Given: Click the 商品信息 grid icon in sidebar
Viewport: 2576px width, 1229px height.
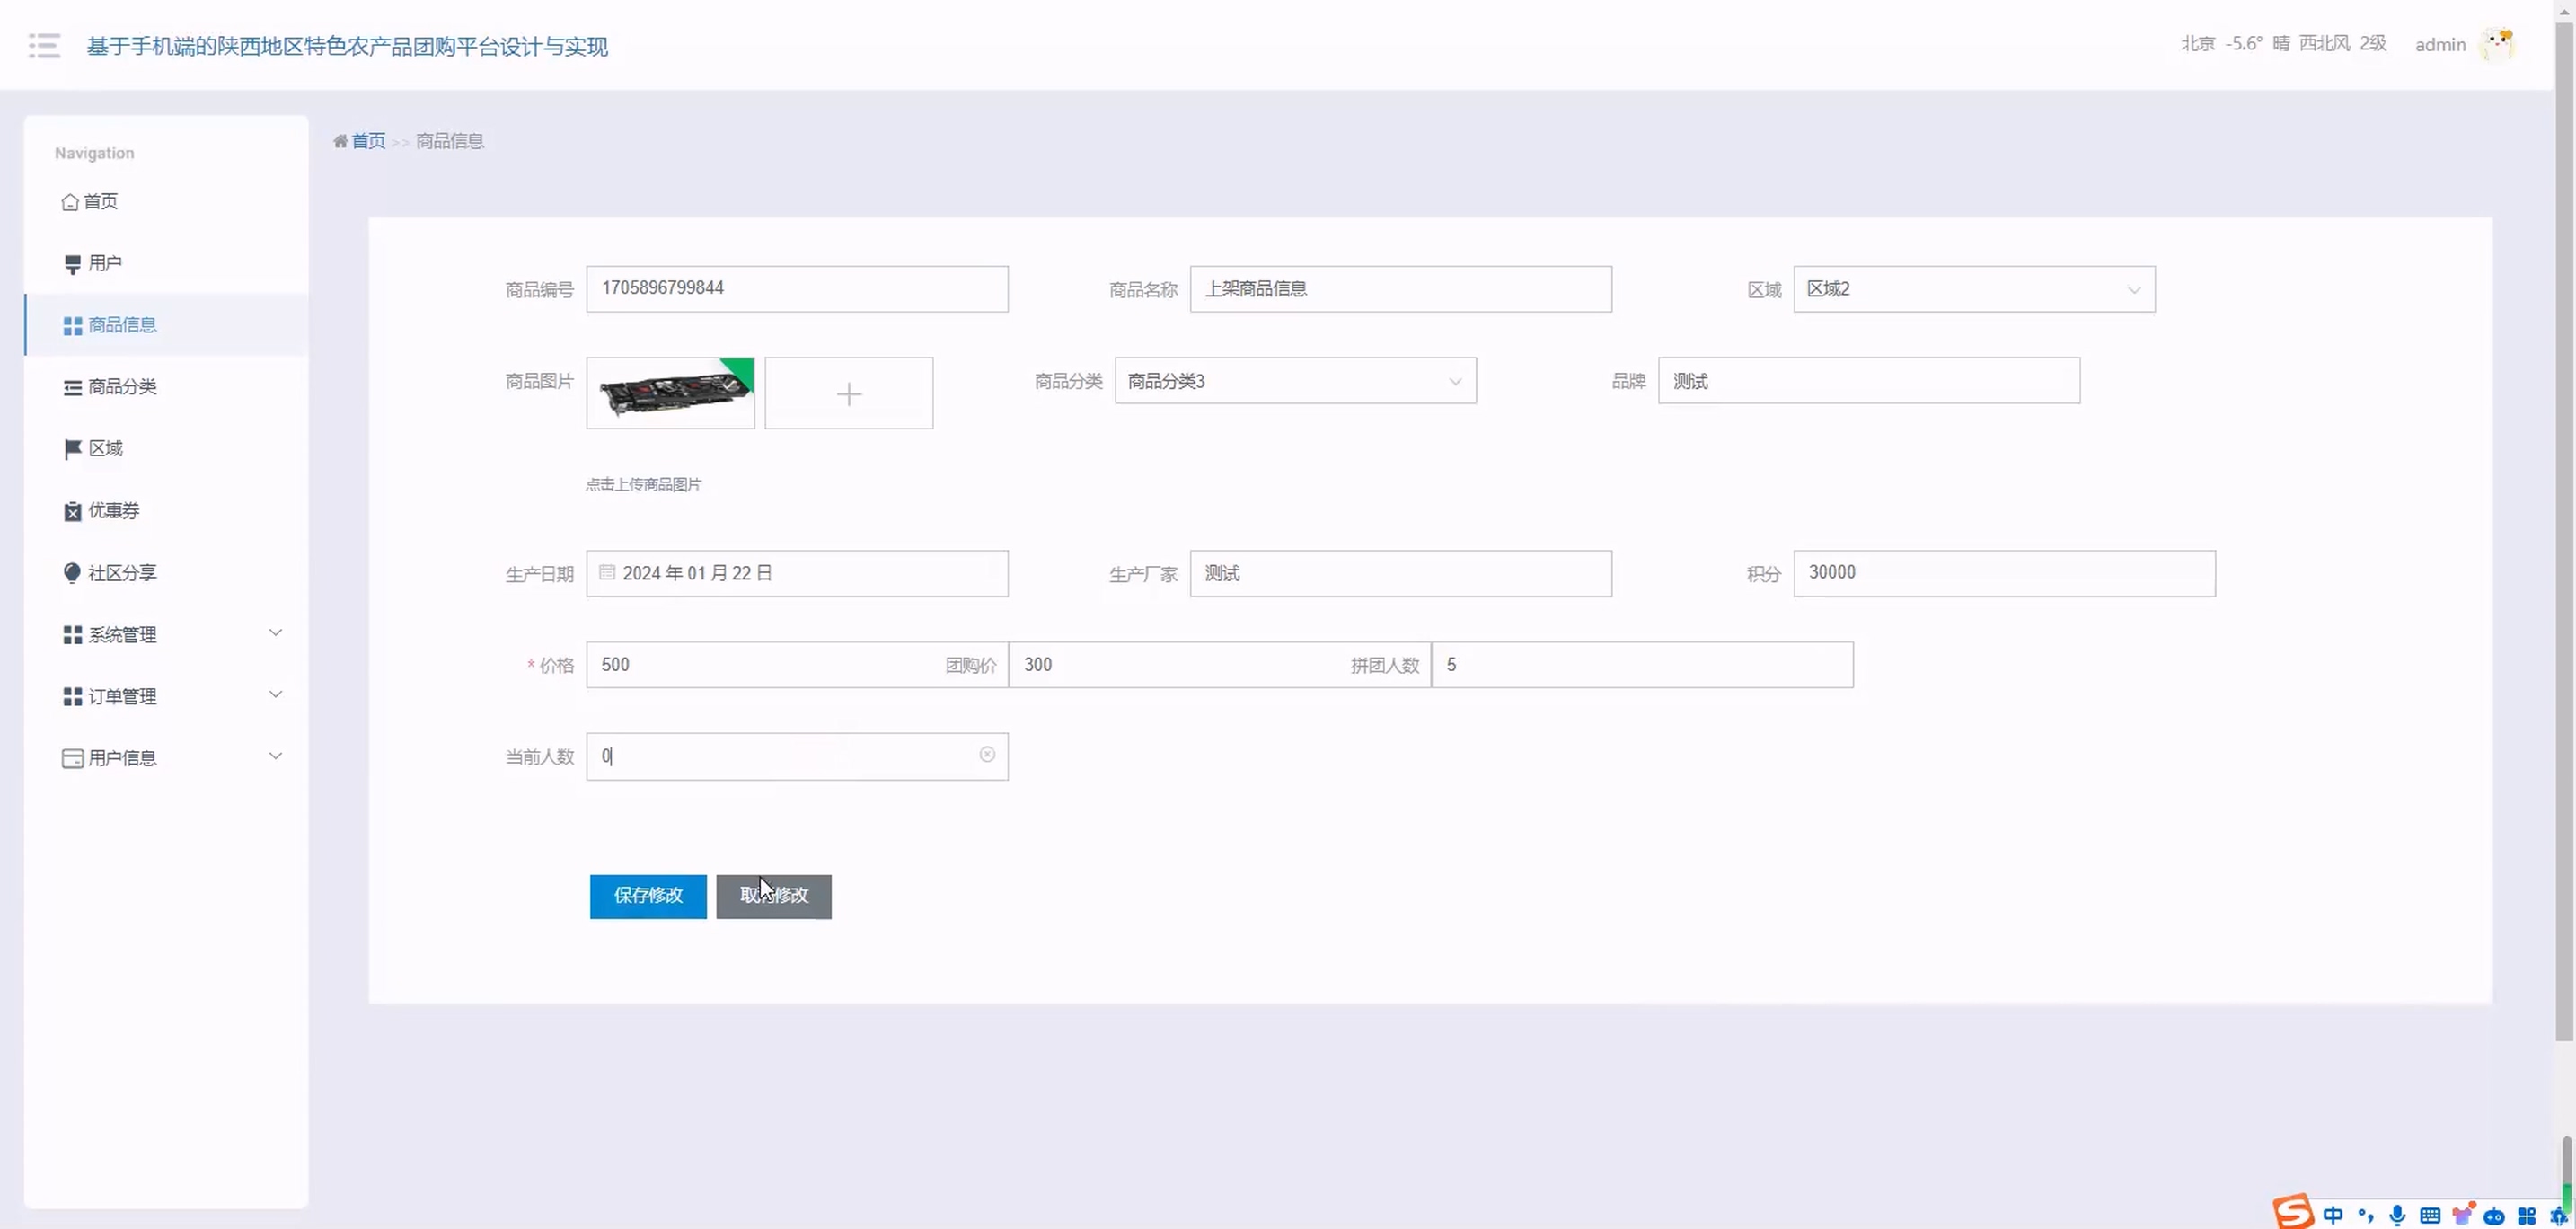Looking at the screenshot, I should point(72,326).
